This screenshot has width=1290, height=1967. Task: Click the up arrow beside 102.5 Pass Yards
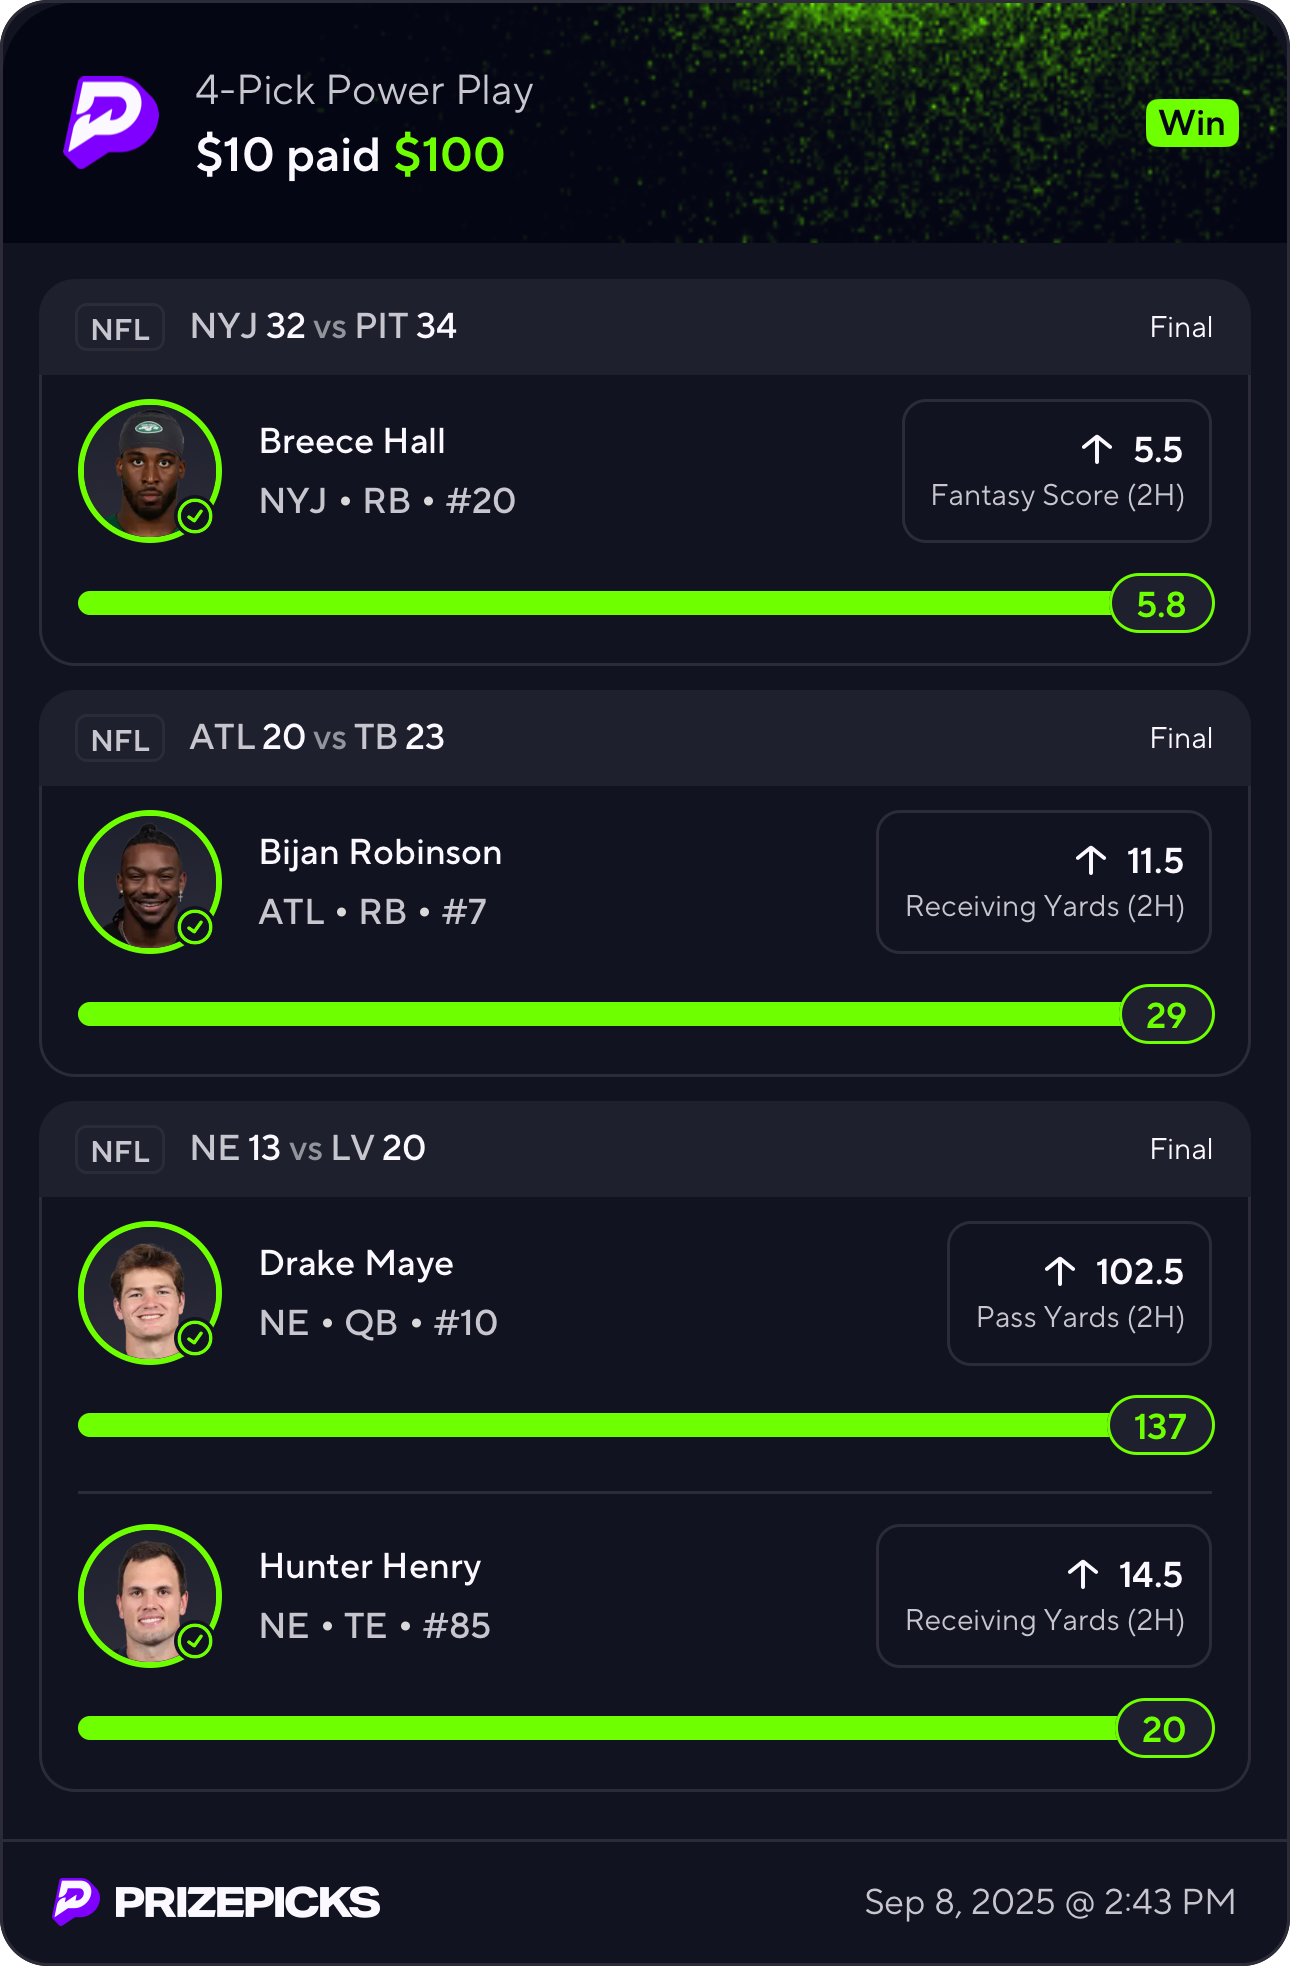[x=1060, y=1271]
